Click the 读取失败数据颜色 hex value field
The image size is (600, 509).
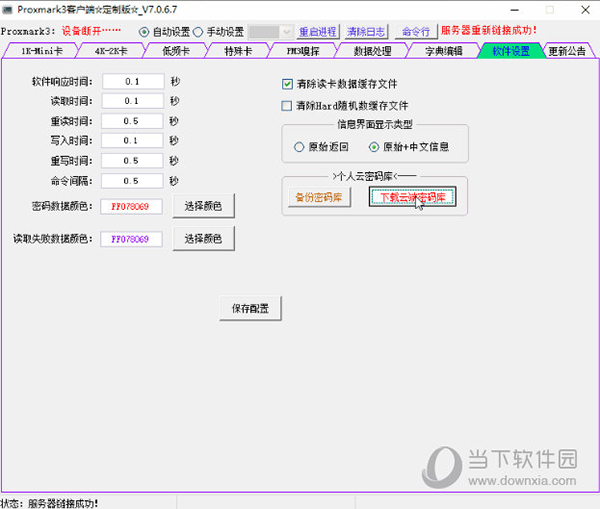pyautogui.click(x=131, y=239)
